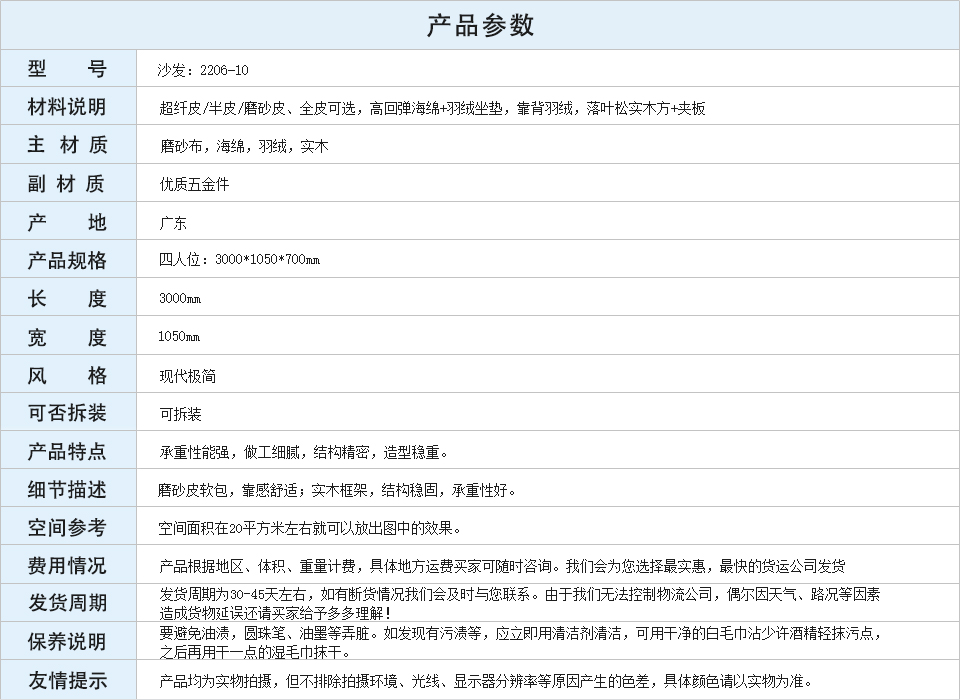This screenshot has height=700, width=960.
Task: Click the 产品特点 label cell
Action: 68,450
